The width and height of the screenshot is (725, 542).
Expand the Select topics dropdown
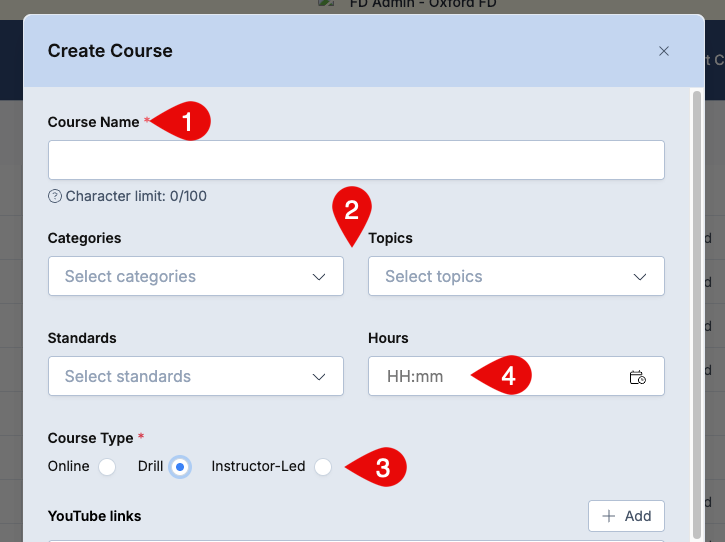pos(516,276)
